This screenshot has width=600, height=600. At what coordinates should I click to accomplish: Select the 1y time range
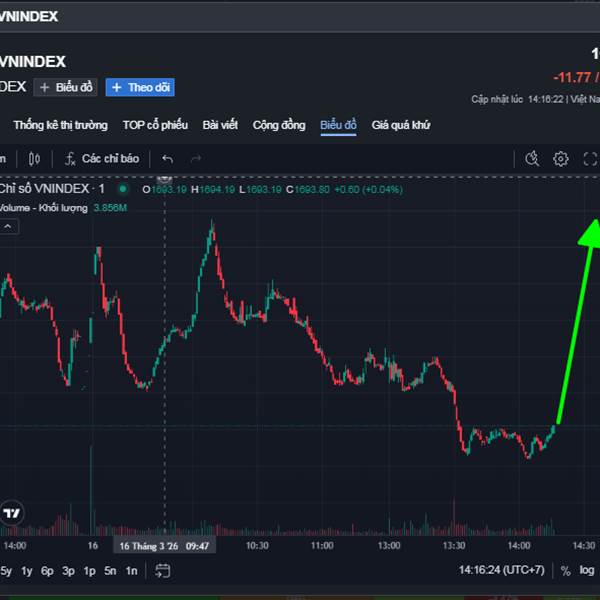(x=26, y=571)
